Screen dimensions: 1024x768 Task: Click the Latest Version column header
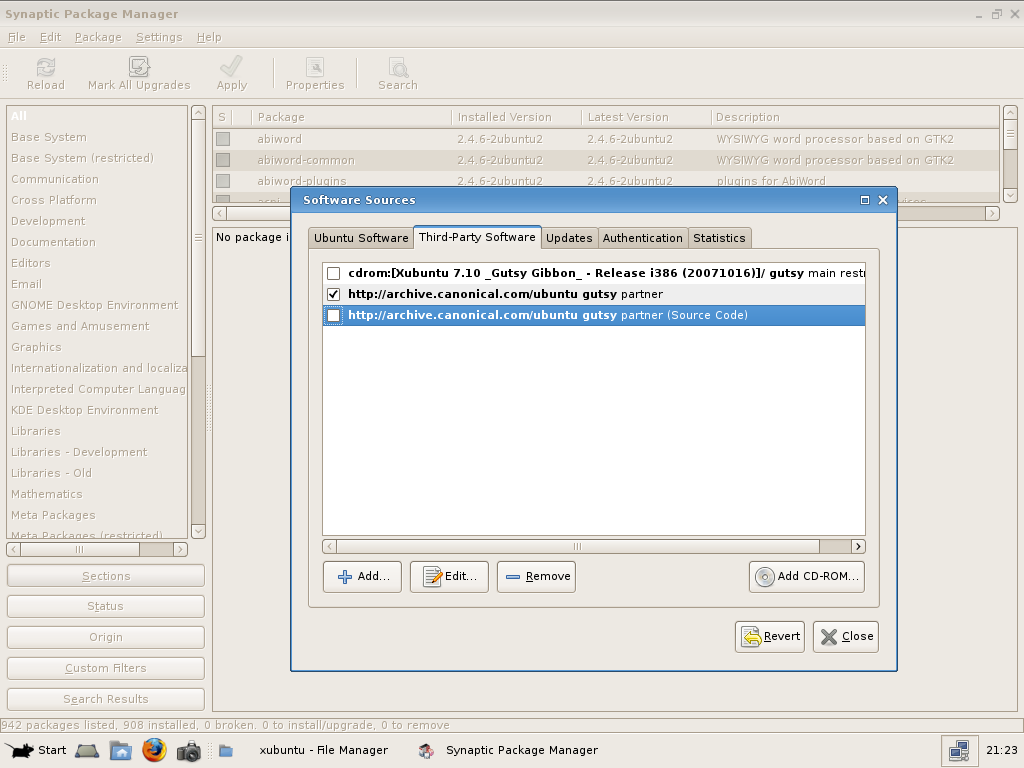click(647, 118)
